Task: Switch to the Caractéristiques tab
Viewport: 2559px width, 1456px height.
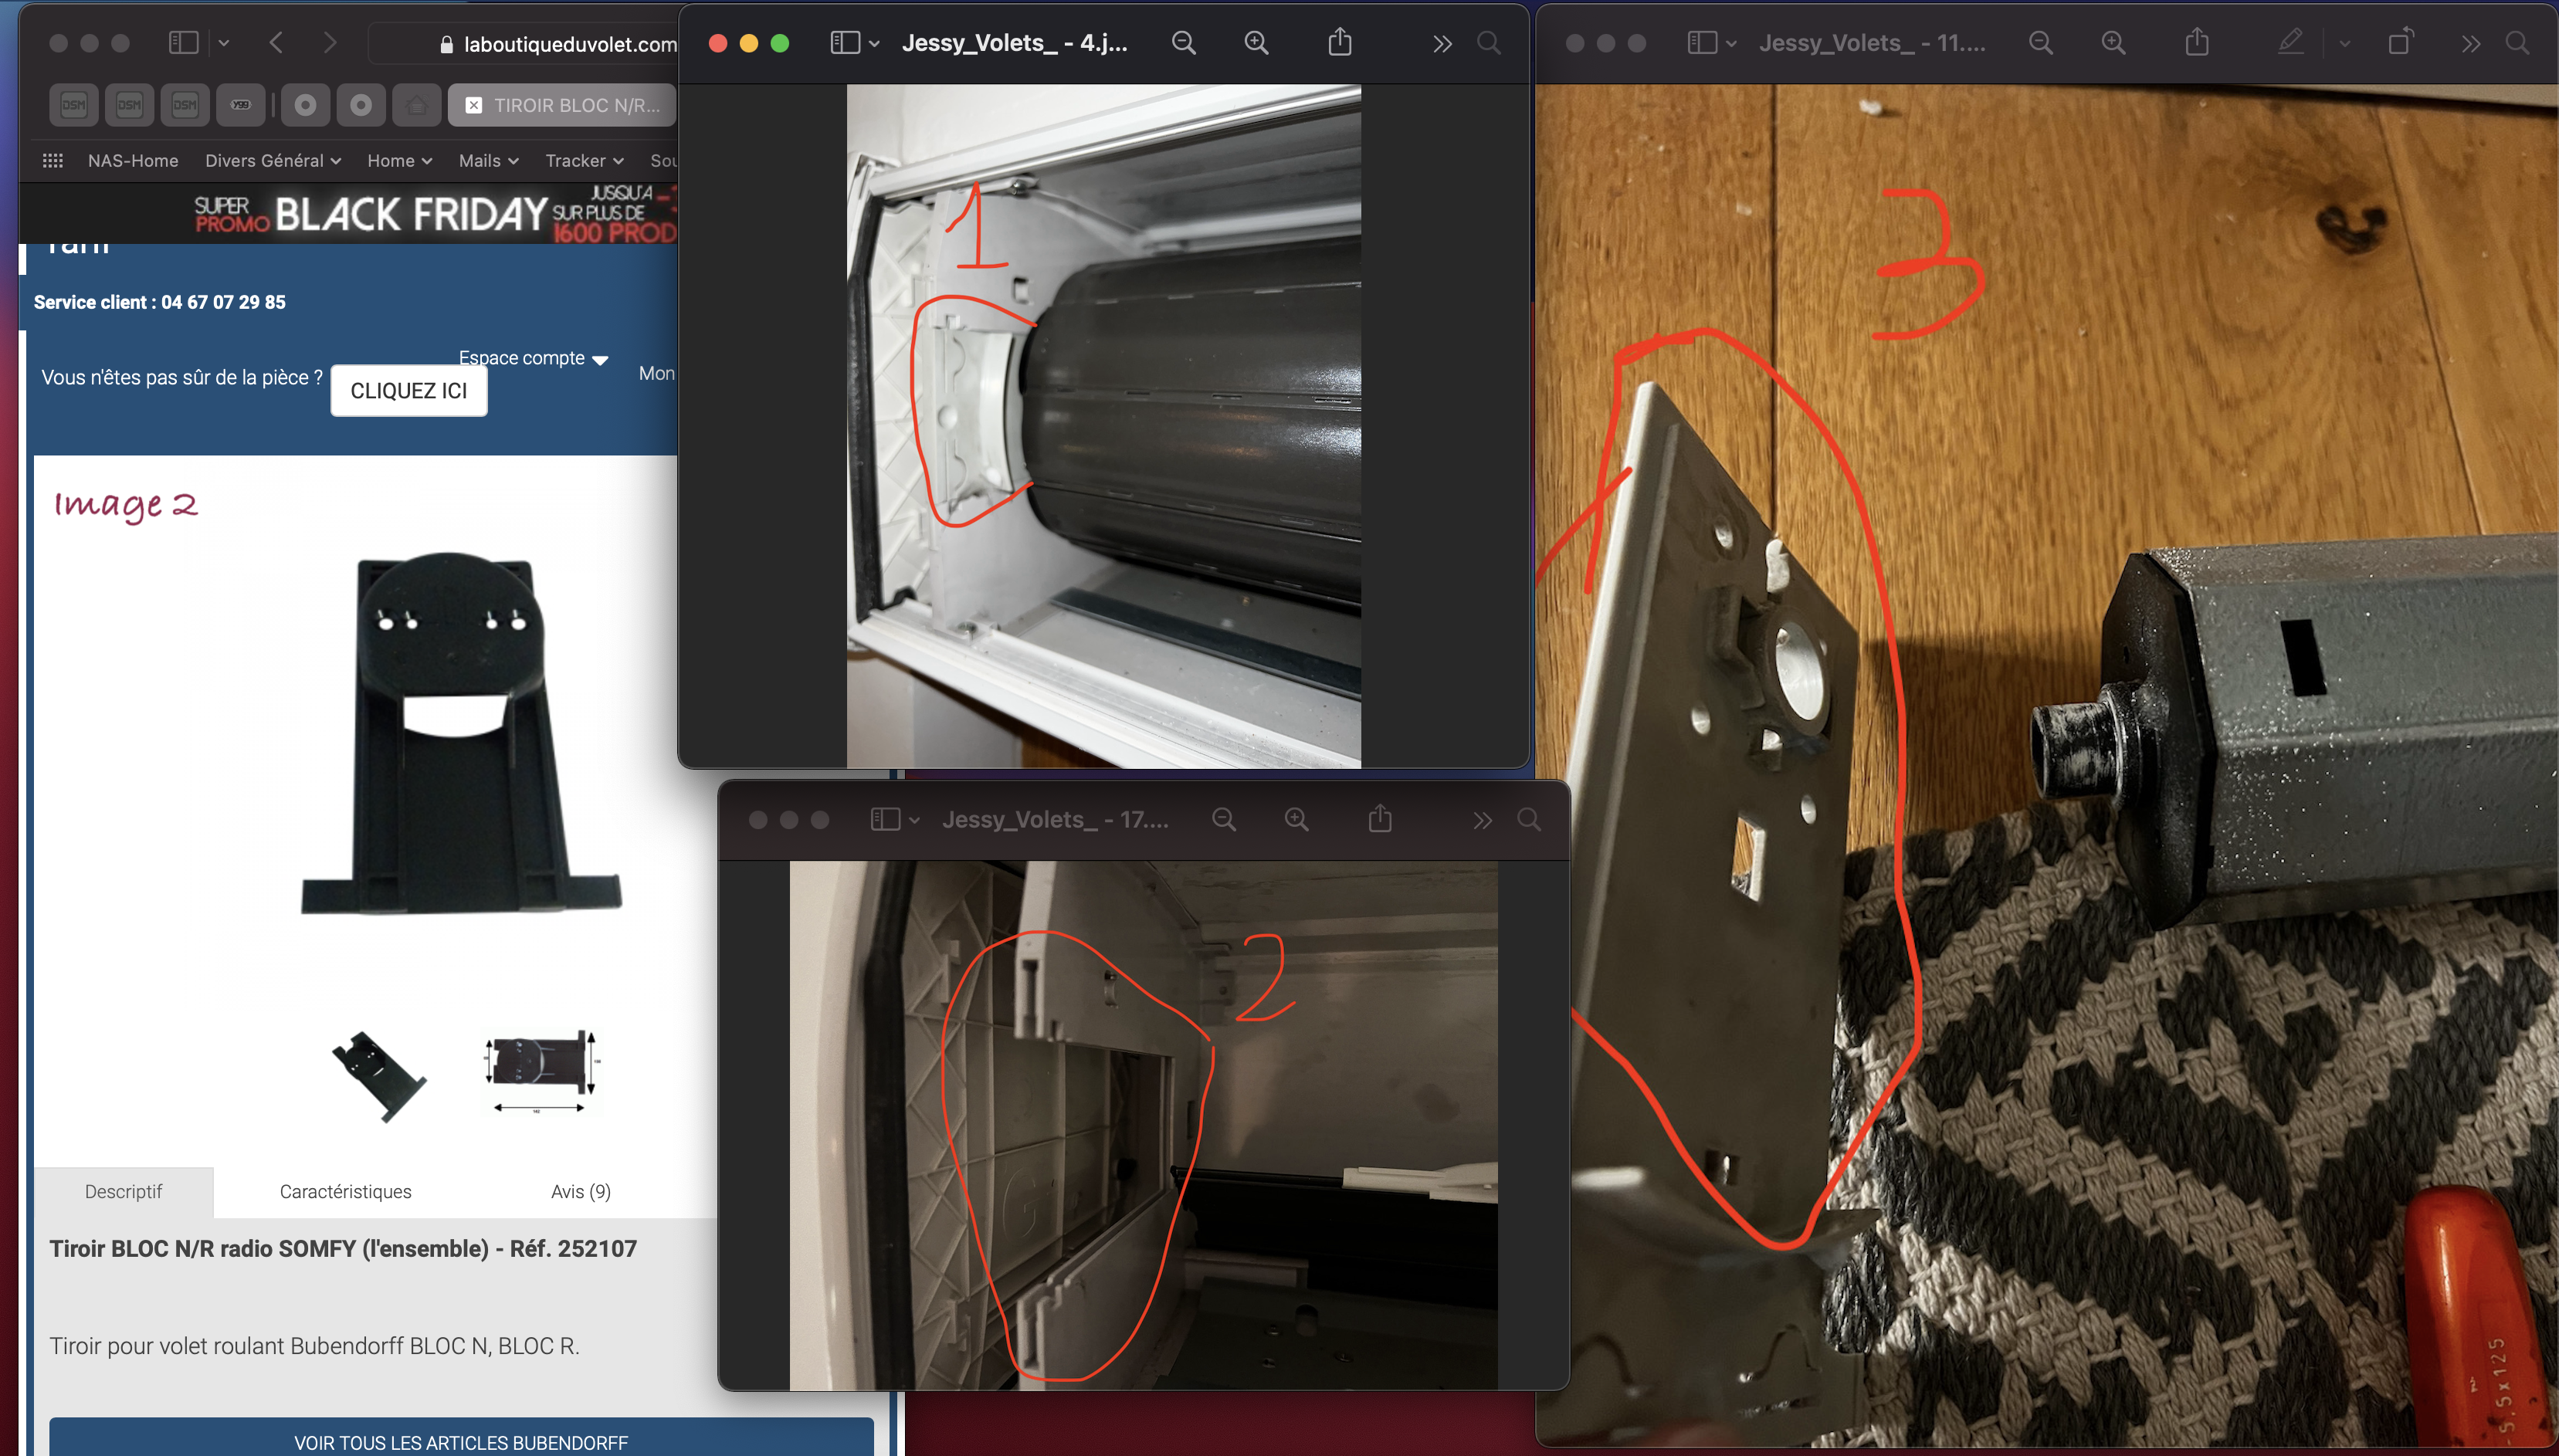Action: click(x=345, y=1191)
